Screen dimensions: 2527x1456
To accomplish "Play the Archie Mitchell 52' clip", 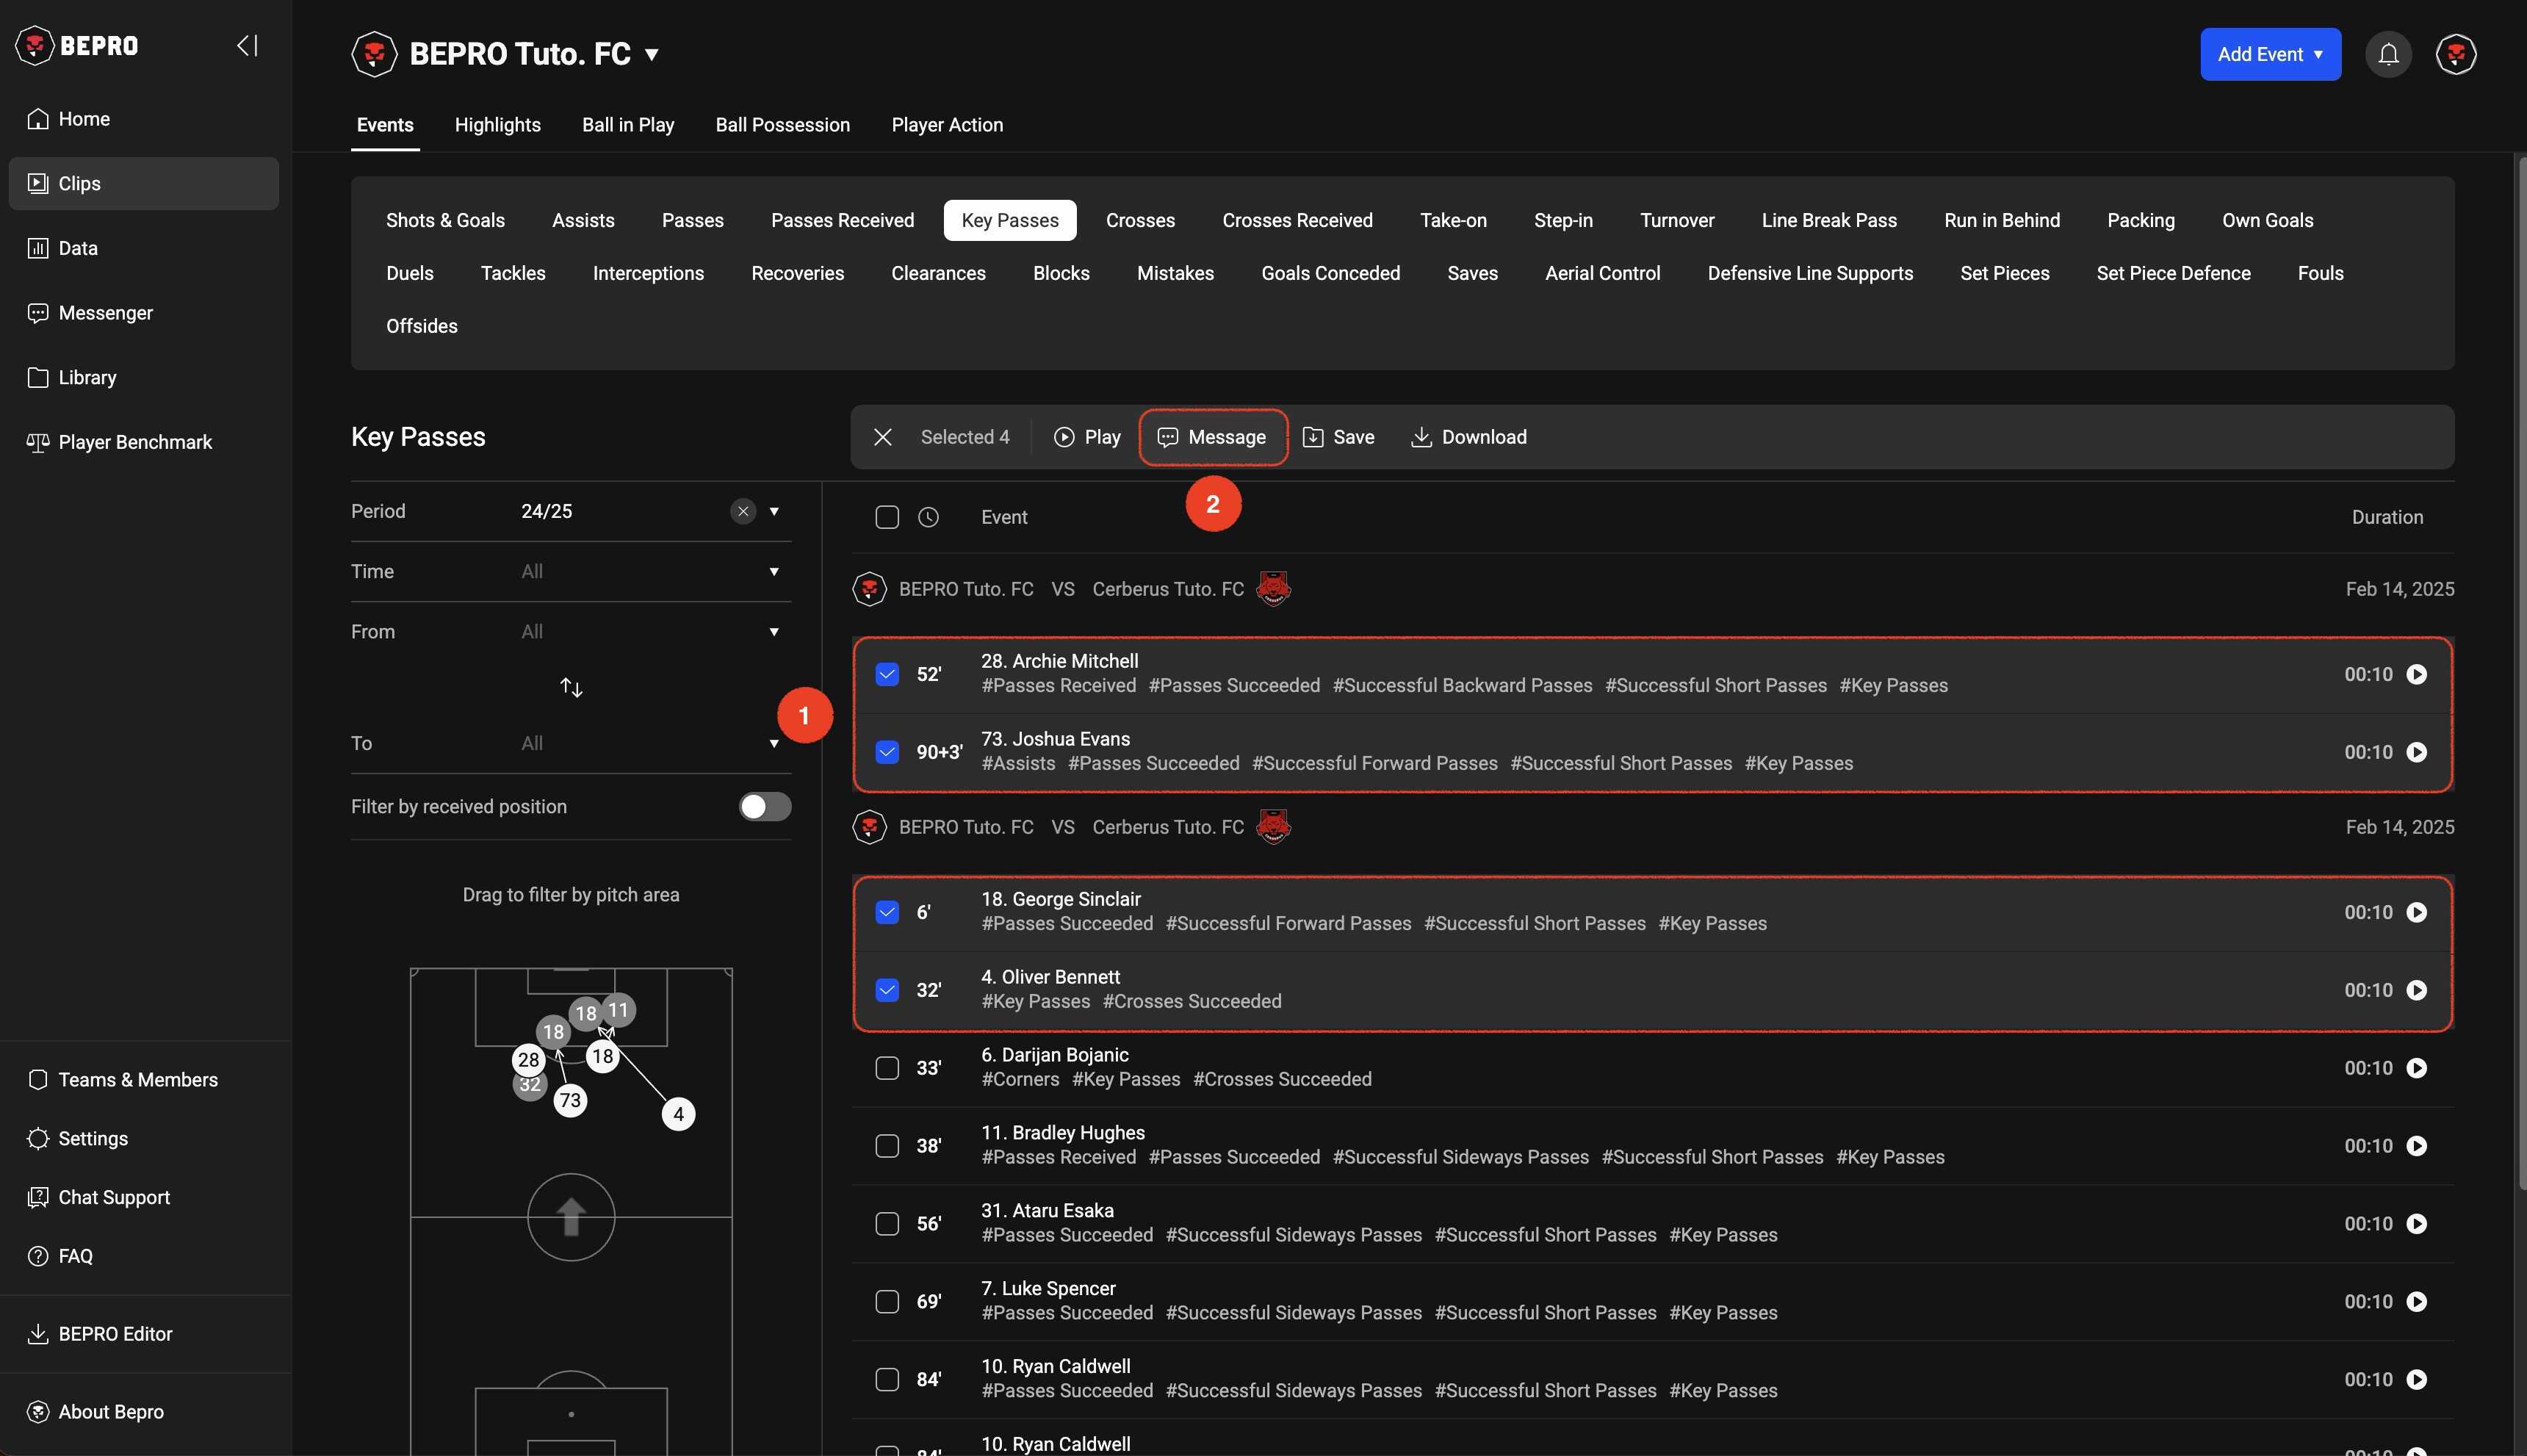I will tap(2416, 675).
